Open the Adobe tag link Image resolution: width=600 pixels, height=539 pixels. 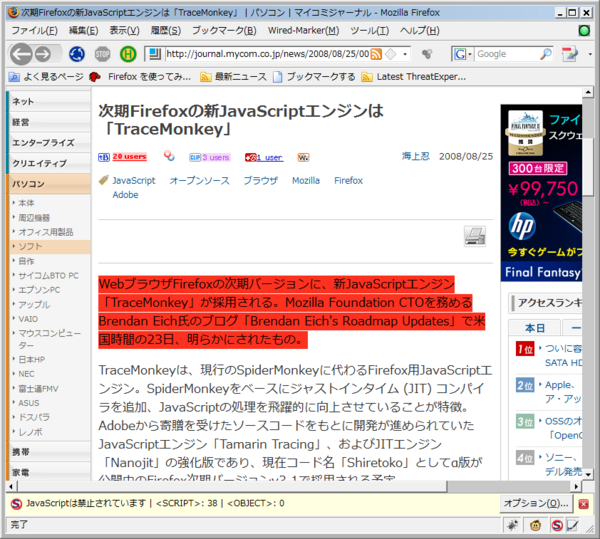[125, 195]
